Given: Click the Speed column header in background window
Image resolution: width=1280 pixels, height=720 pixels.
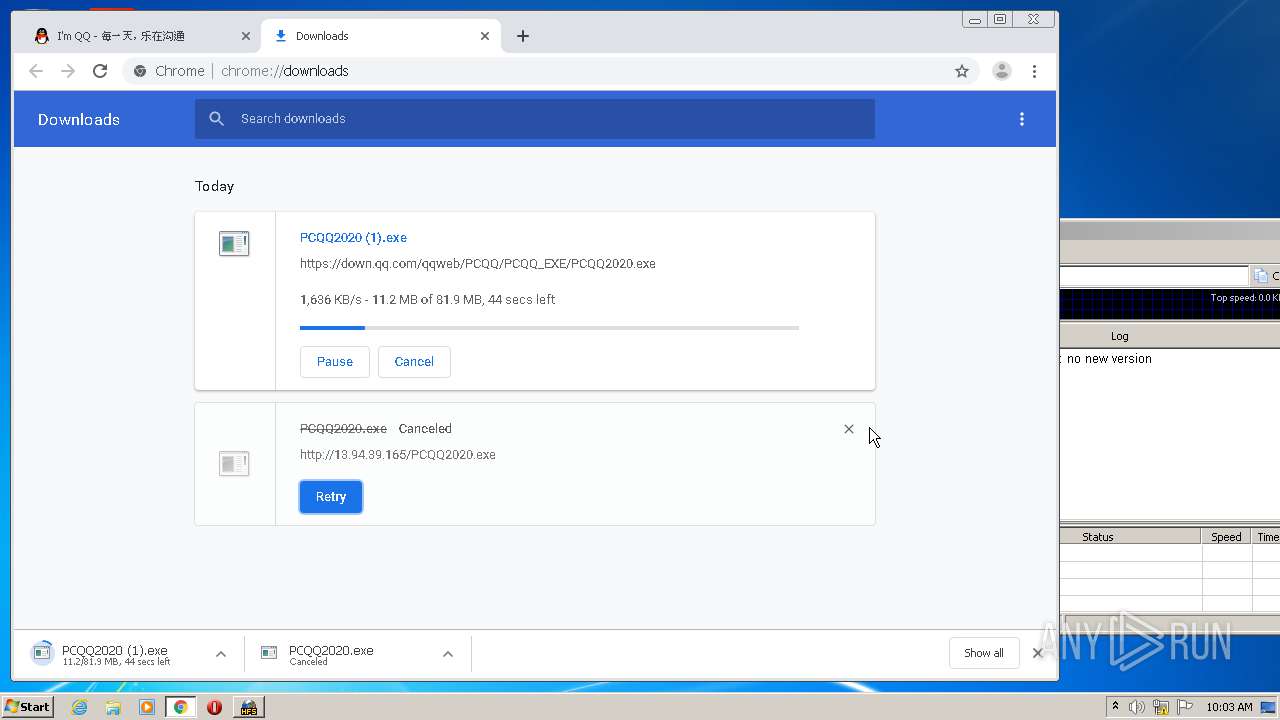Looking at the screenshot, I should coord(1226,537).
